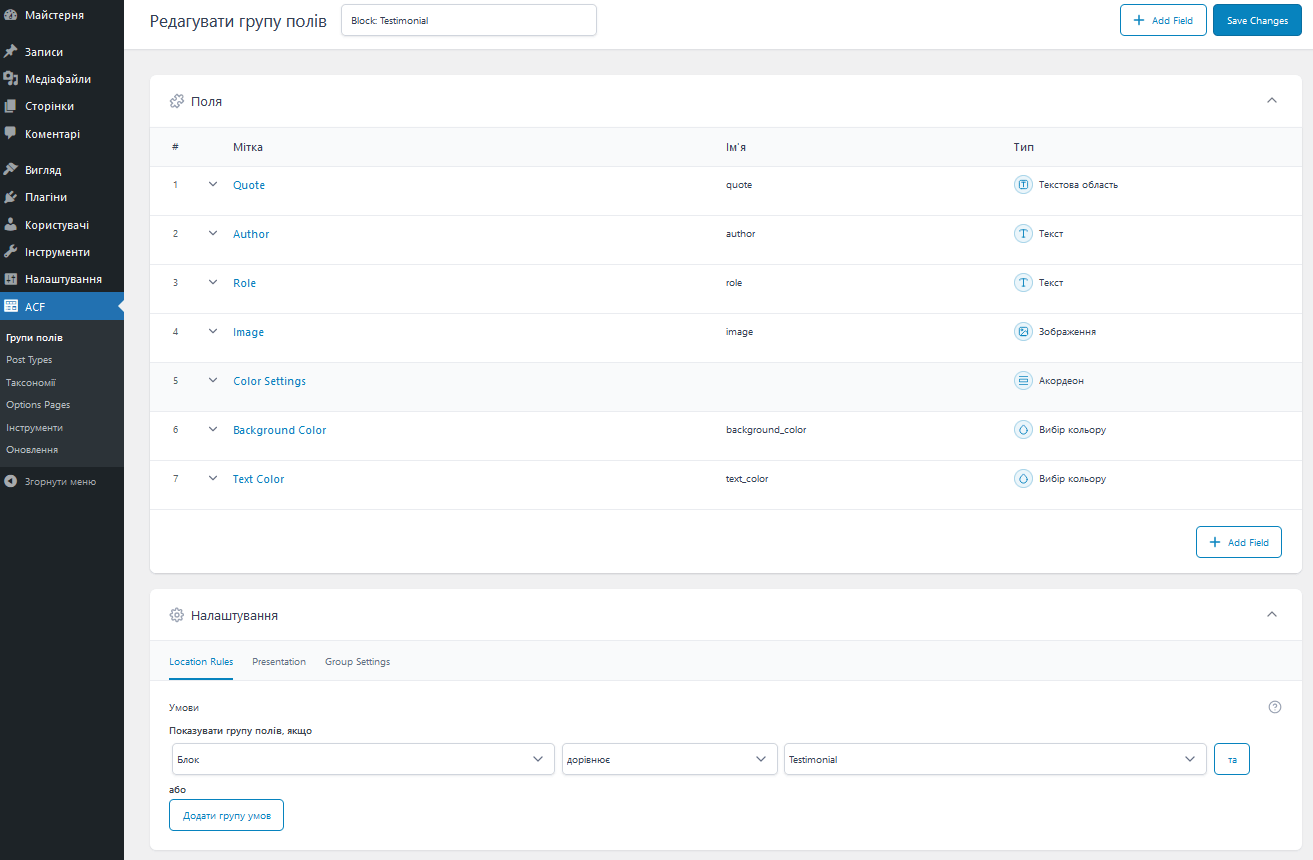This screenshot has height=860, width=1313.
Task: Click the та button to add rule
Action: pyautogui.click(x=1232, y=759)
